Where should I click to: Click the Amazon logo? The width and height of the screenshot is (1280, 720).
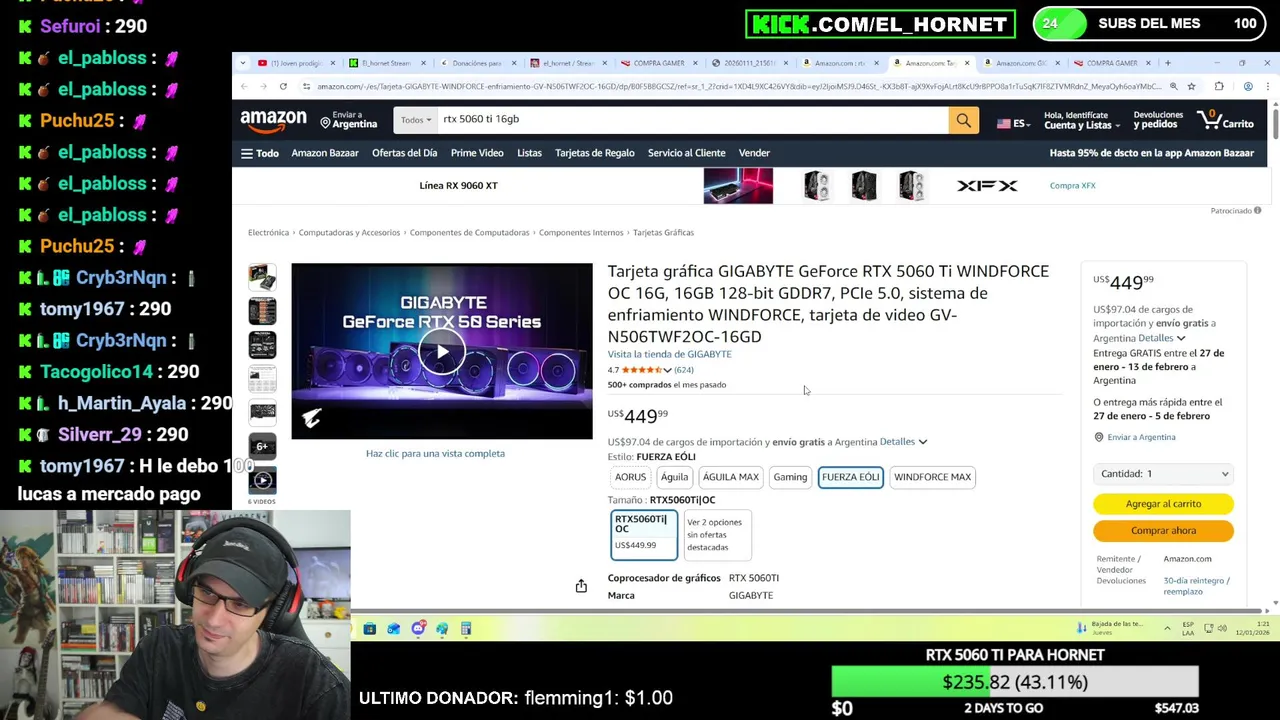point(273,121)
